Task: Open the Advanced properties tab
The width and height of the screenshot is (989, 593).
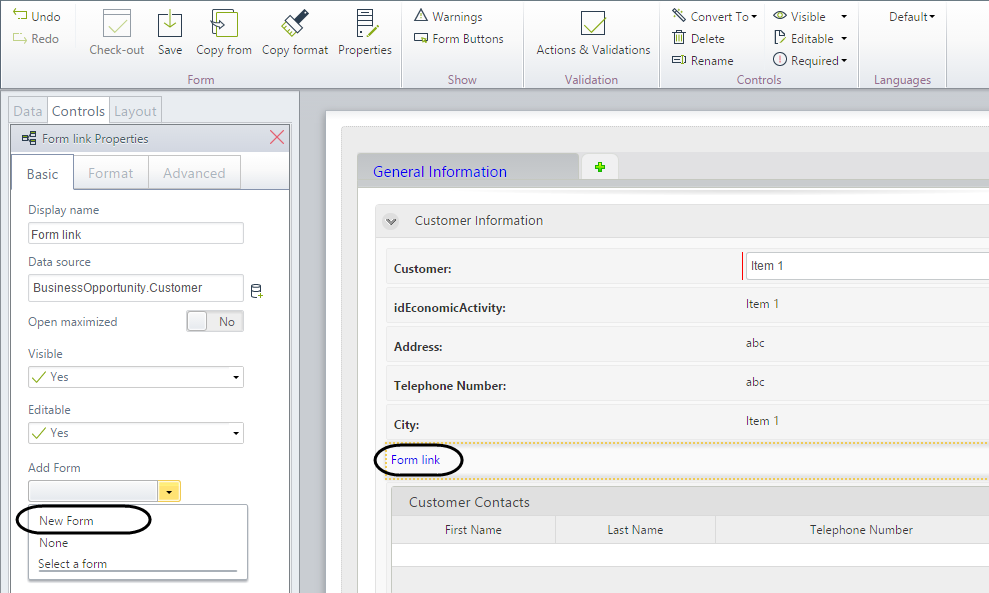Action: (194, 173)
